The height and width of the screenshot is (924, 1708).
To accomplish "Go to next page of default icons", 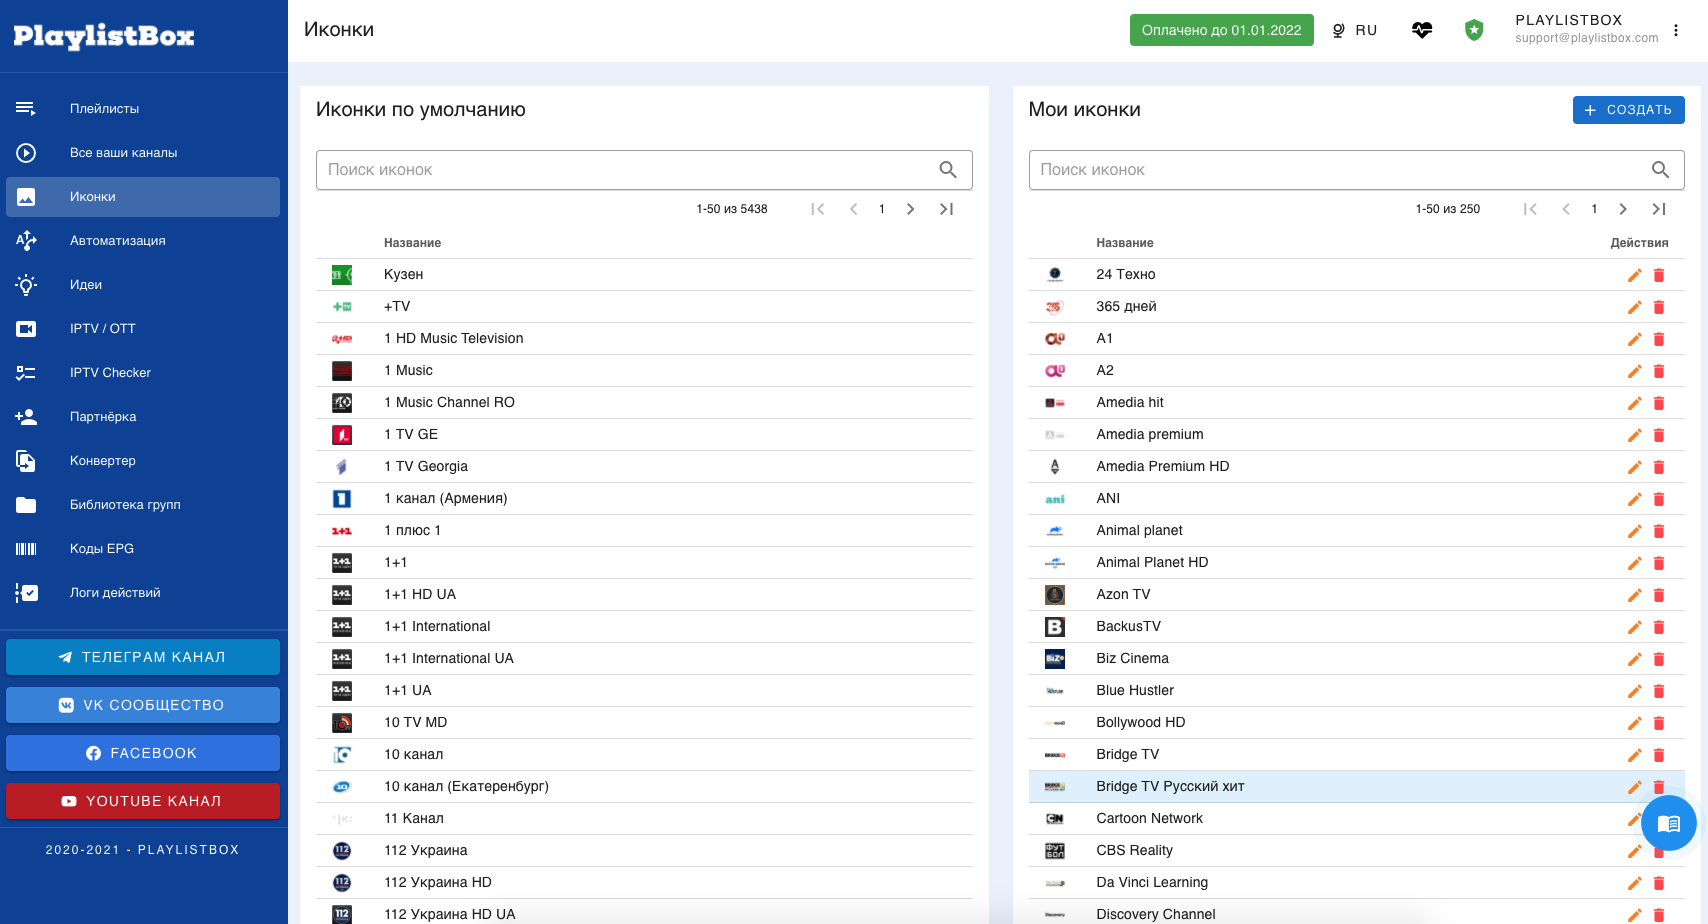I will pyautogui.click(x=910, y=209).
